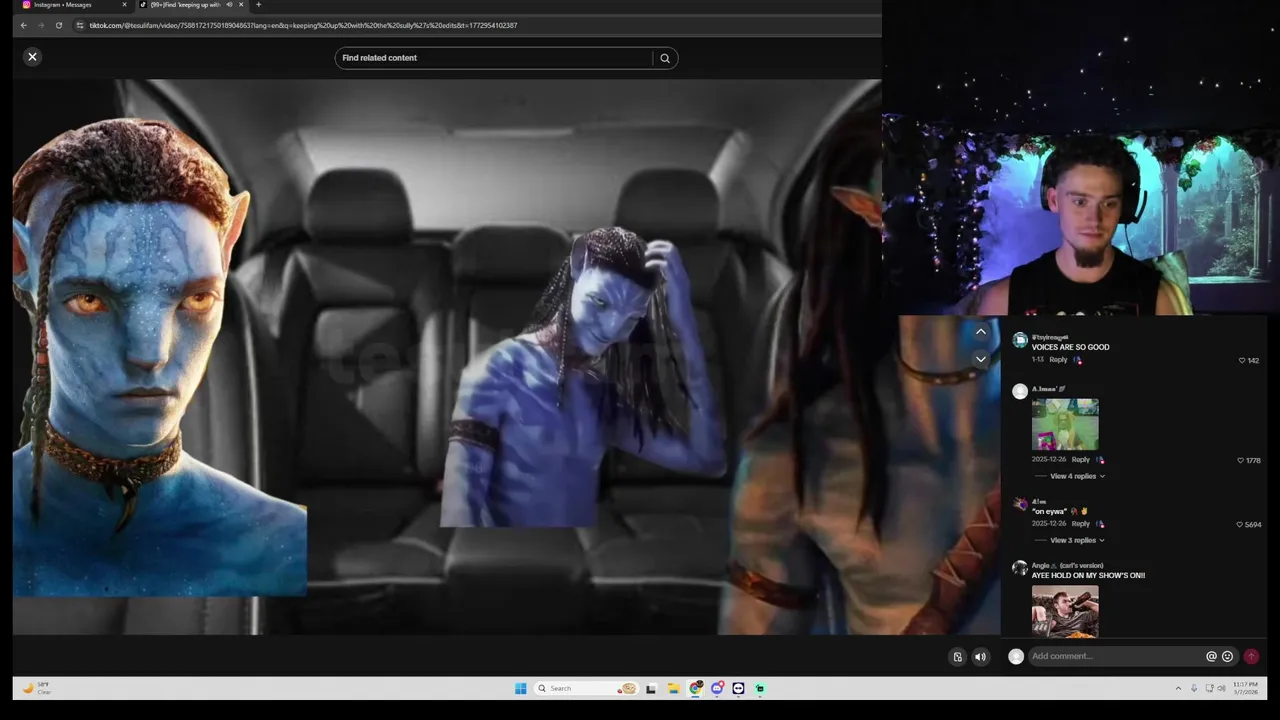Like the comment with 1778 likes
This screenshot has height=720, width=1280.
tap(1241, 460)
